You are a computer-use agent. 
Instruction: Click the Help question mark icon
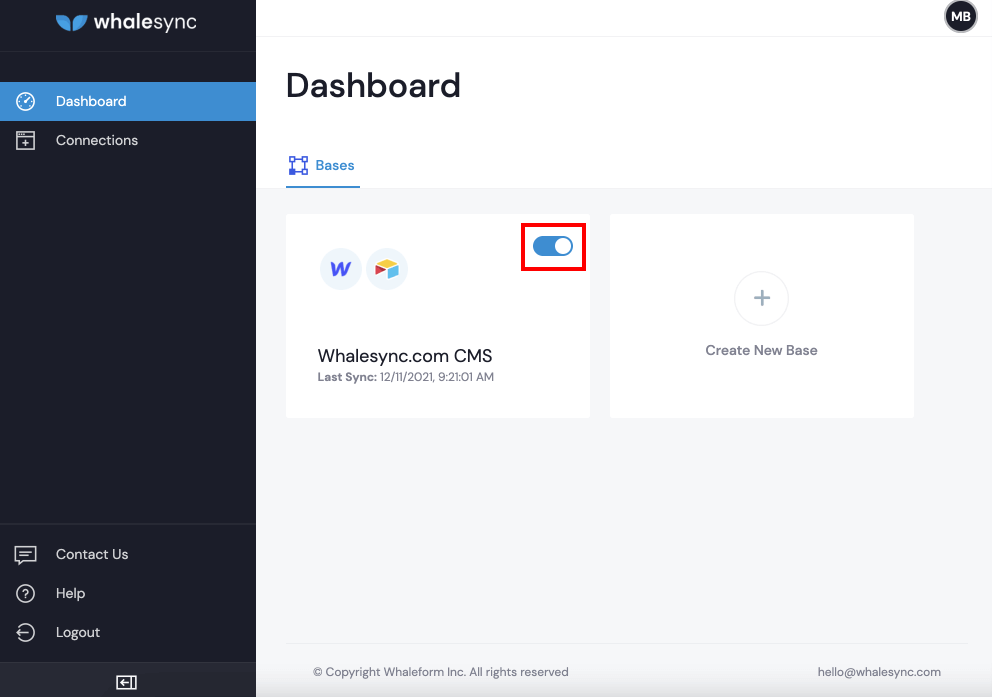tap(25, 593)
